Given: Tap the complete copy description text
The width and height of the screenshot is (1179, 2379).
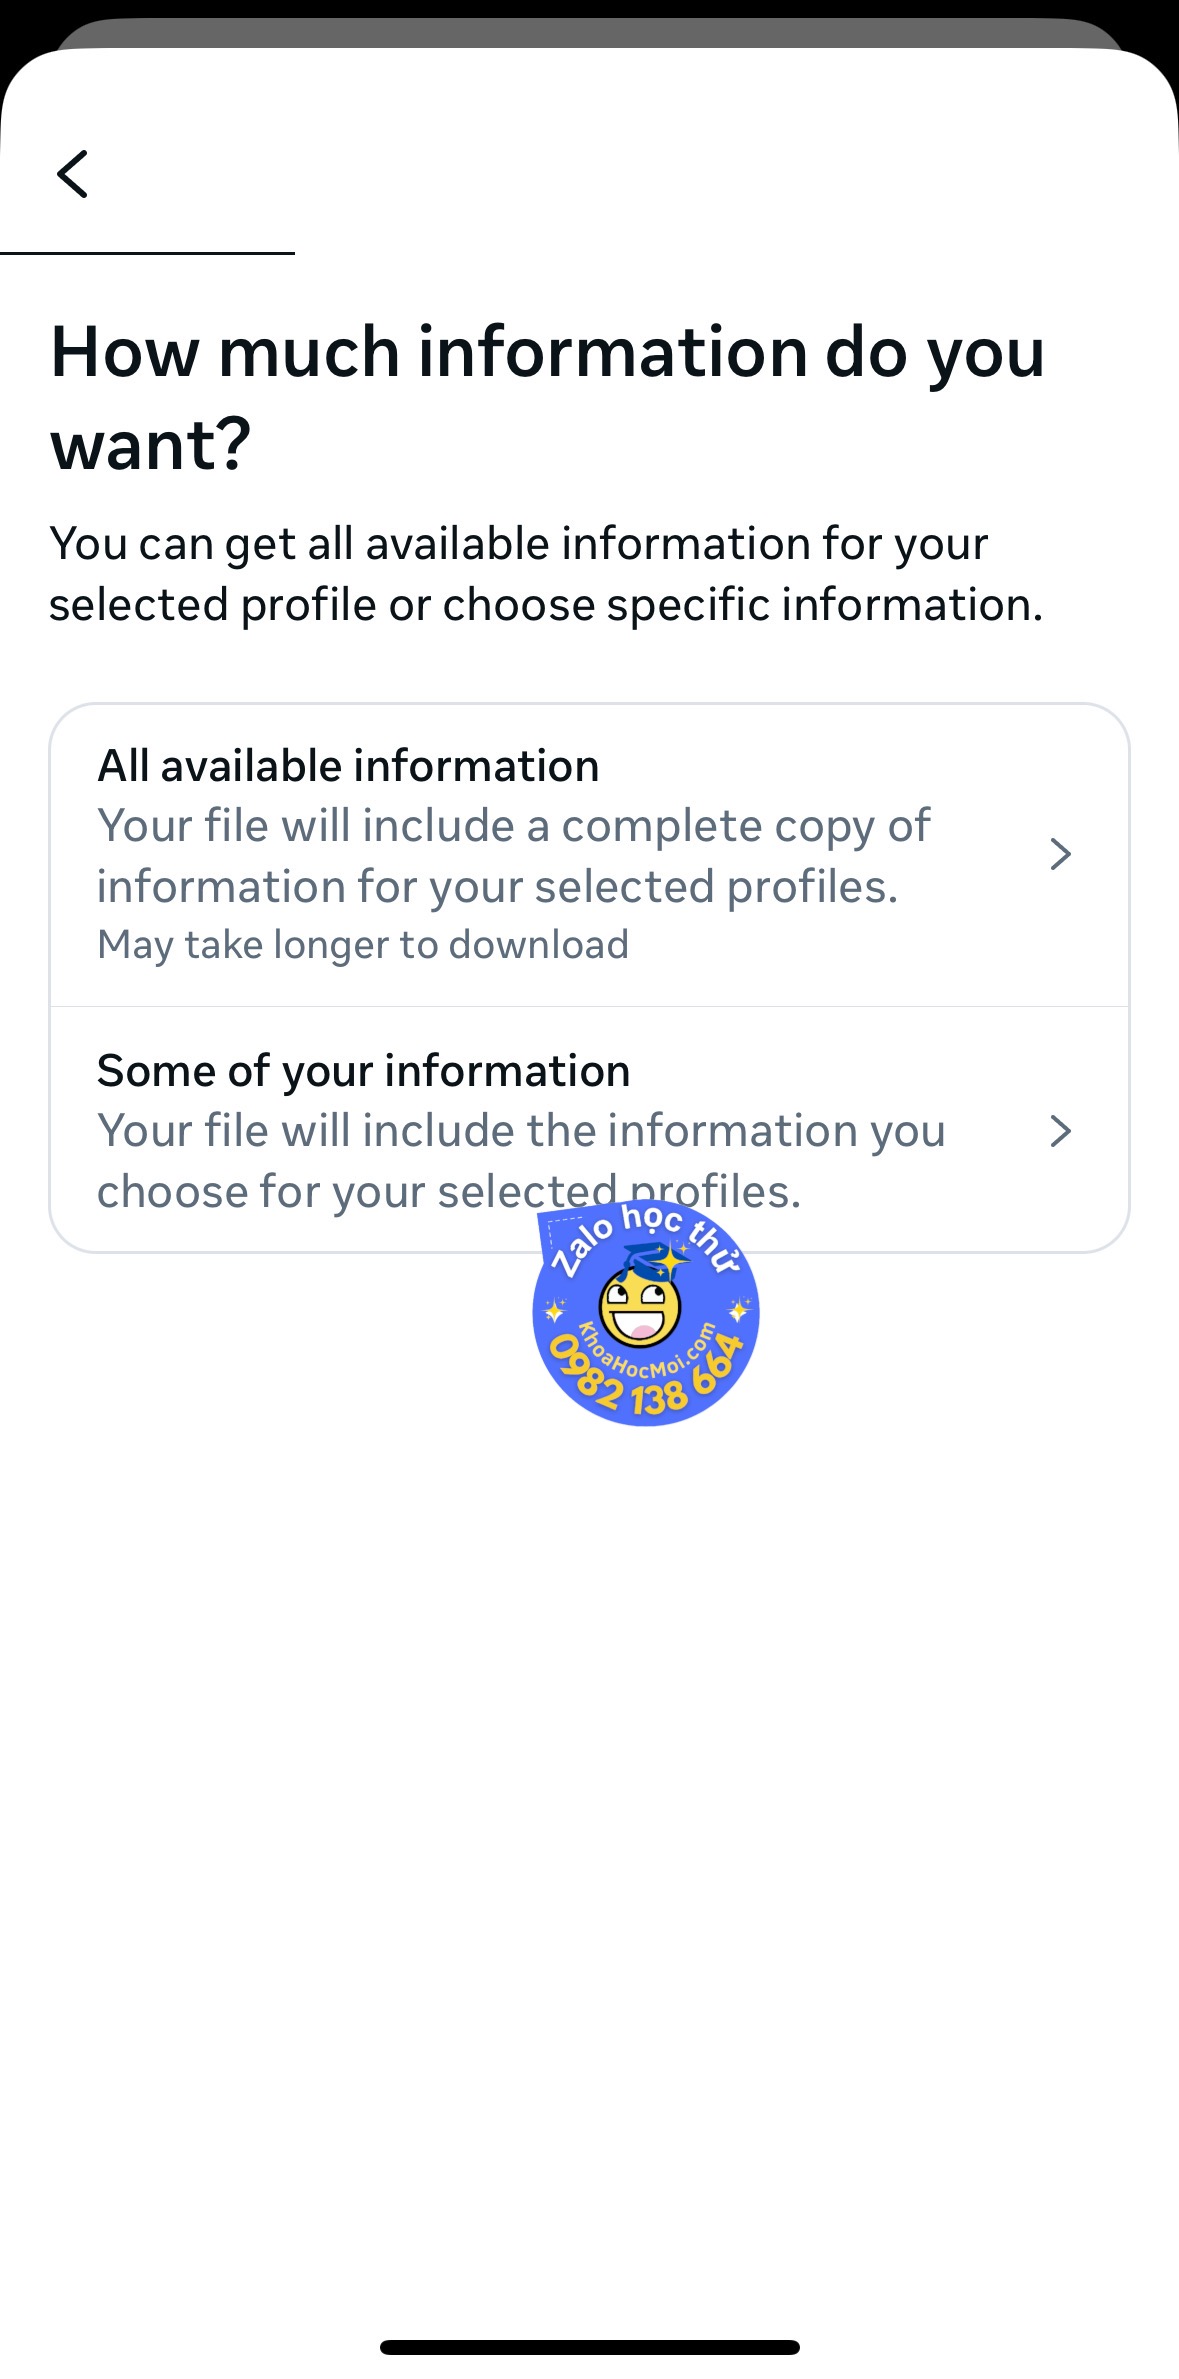Looking at the screenshot, I should [x=513, y=856].
